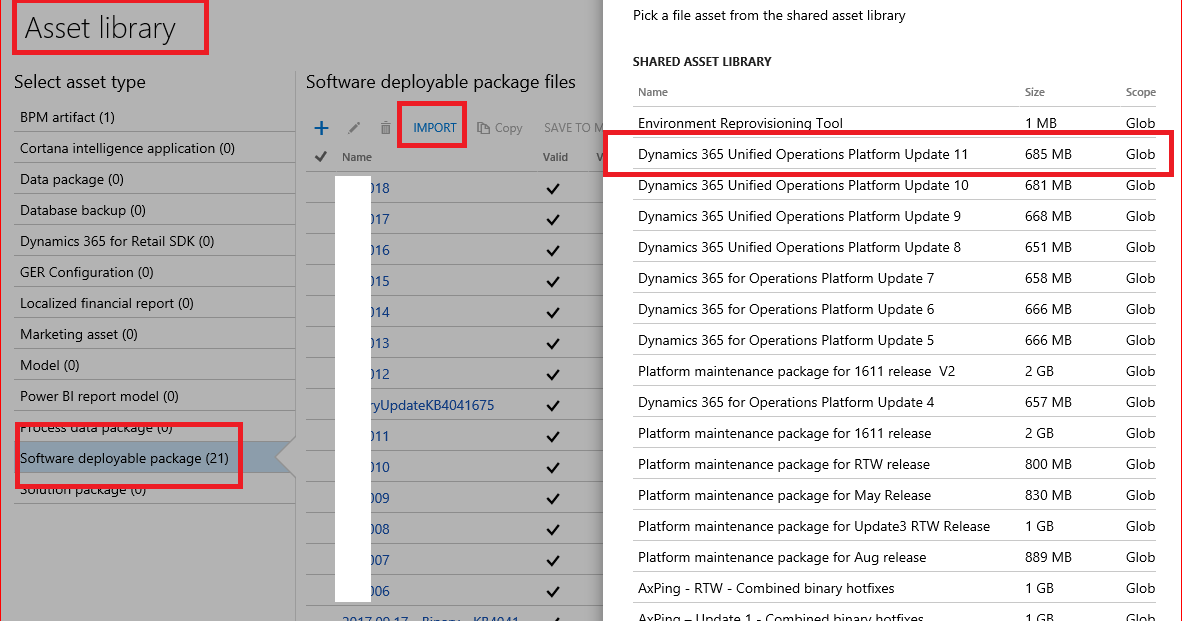The height and width of the screenshot is (621, 1182).
Task: Edit the selected package using the pencil icon
Action: [353, 127]
